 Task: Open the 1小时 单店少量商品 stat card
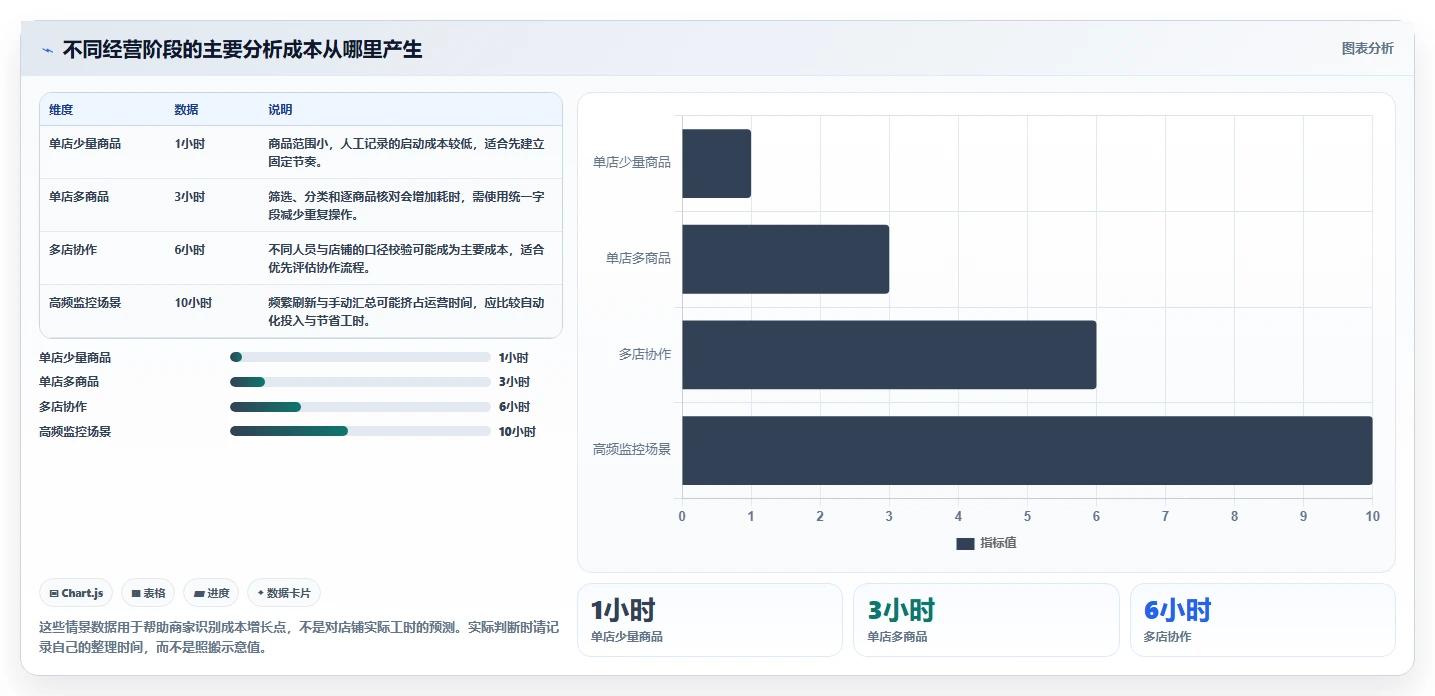[710, 620]
